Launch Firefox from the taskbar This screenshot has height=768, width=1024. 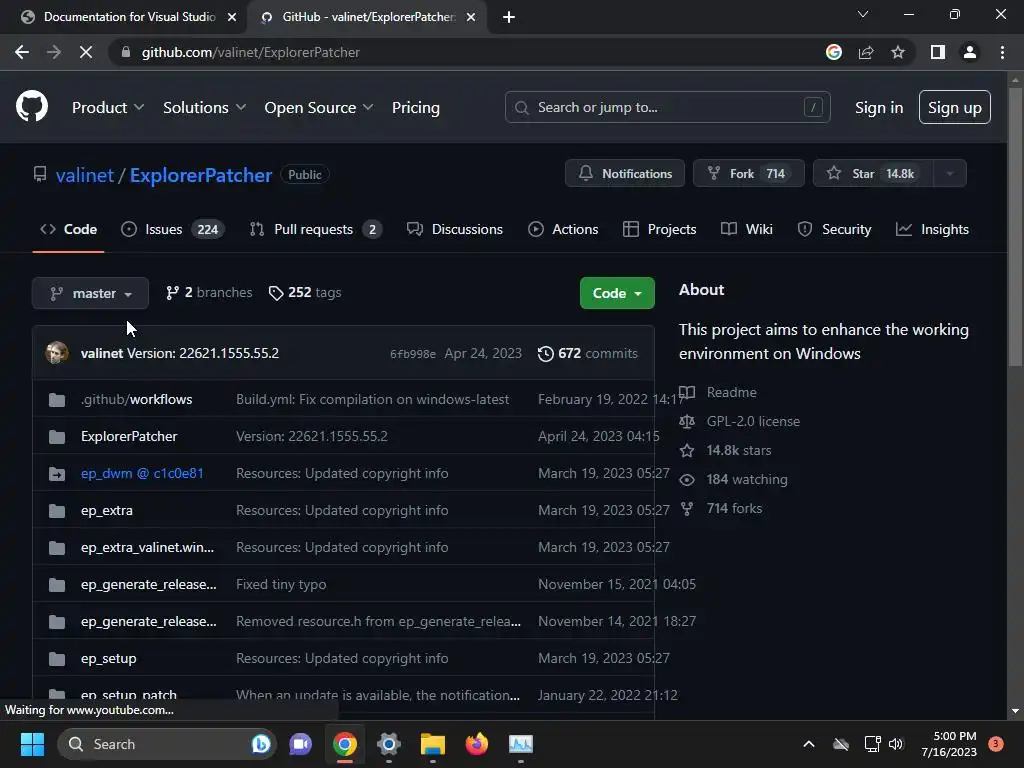[x=477, y=744]
